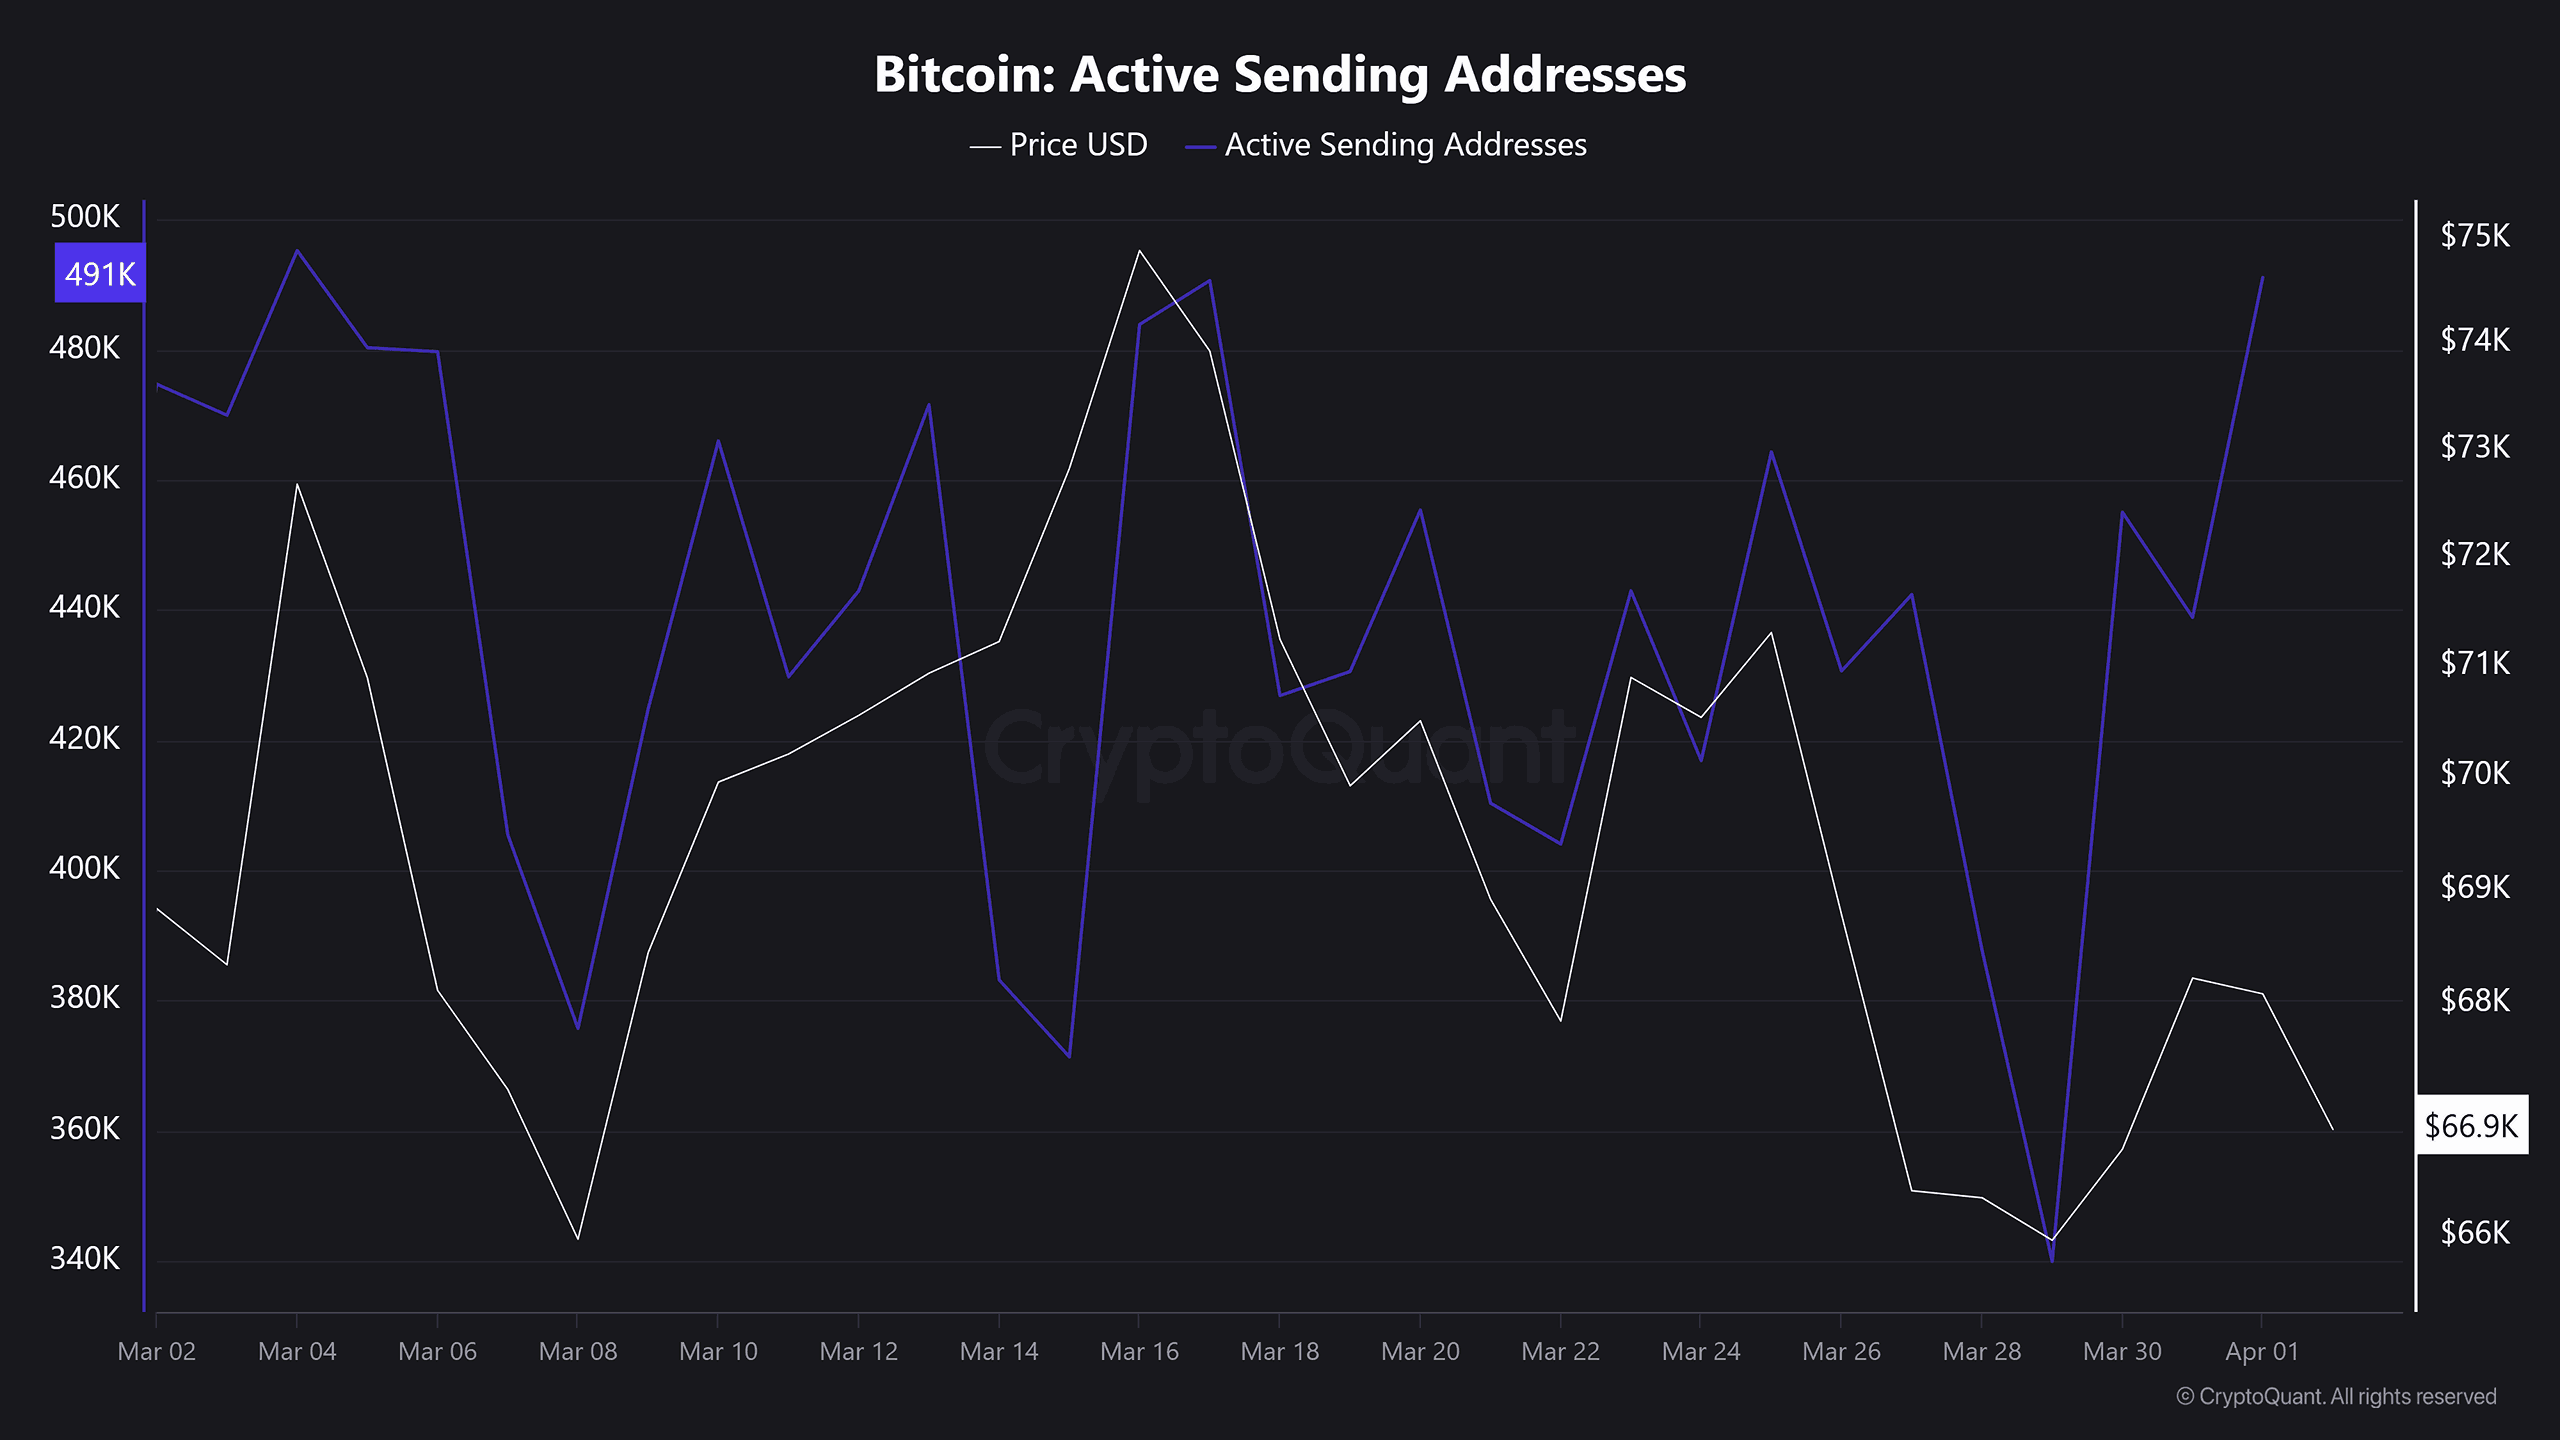Click the 500K left axis label
Image resolution: width=2560 pixels, height=1440 pixels.
click(x=85, y=217)
